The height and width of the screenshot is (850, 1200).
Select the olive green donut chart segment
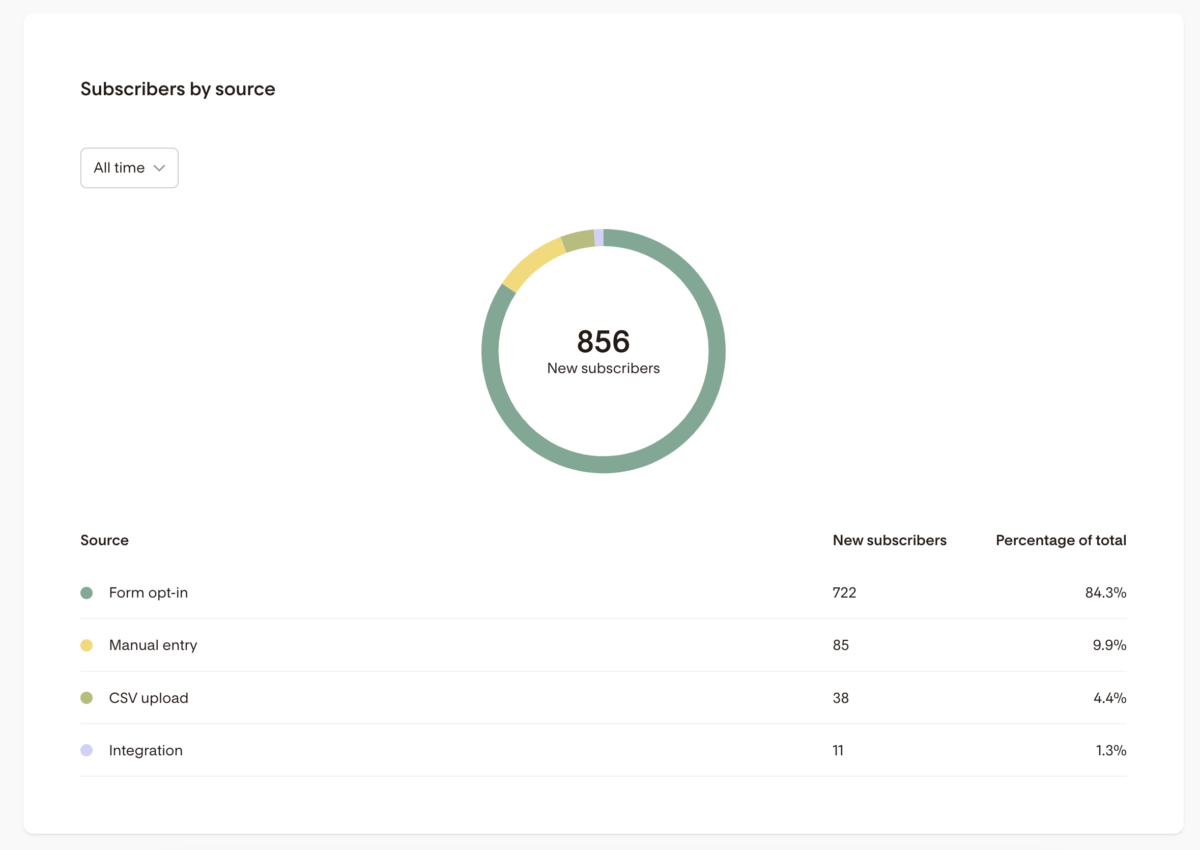tap(578, 240)
